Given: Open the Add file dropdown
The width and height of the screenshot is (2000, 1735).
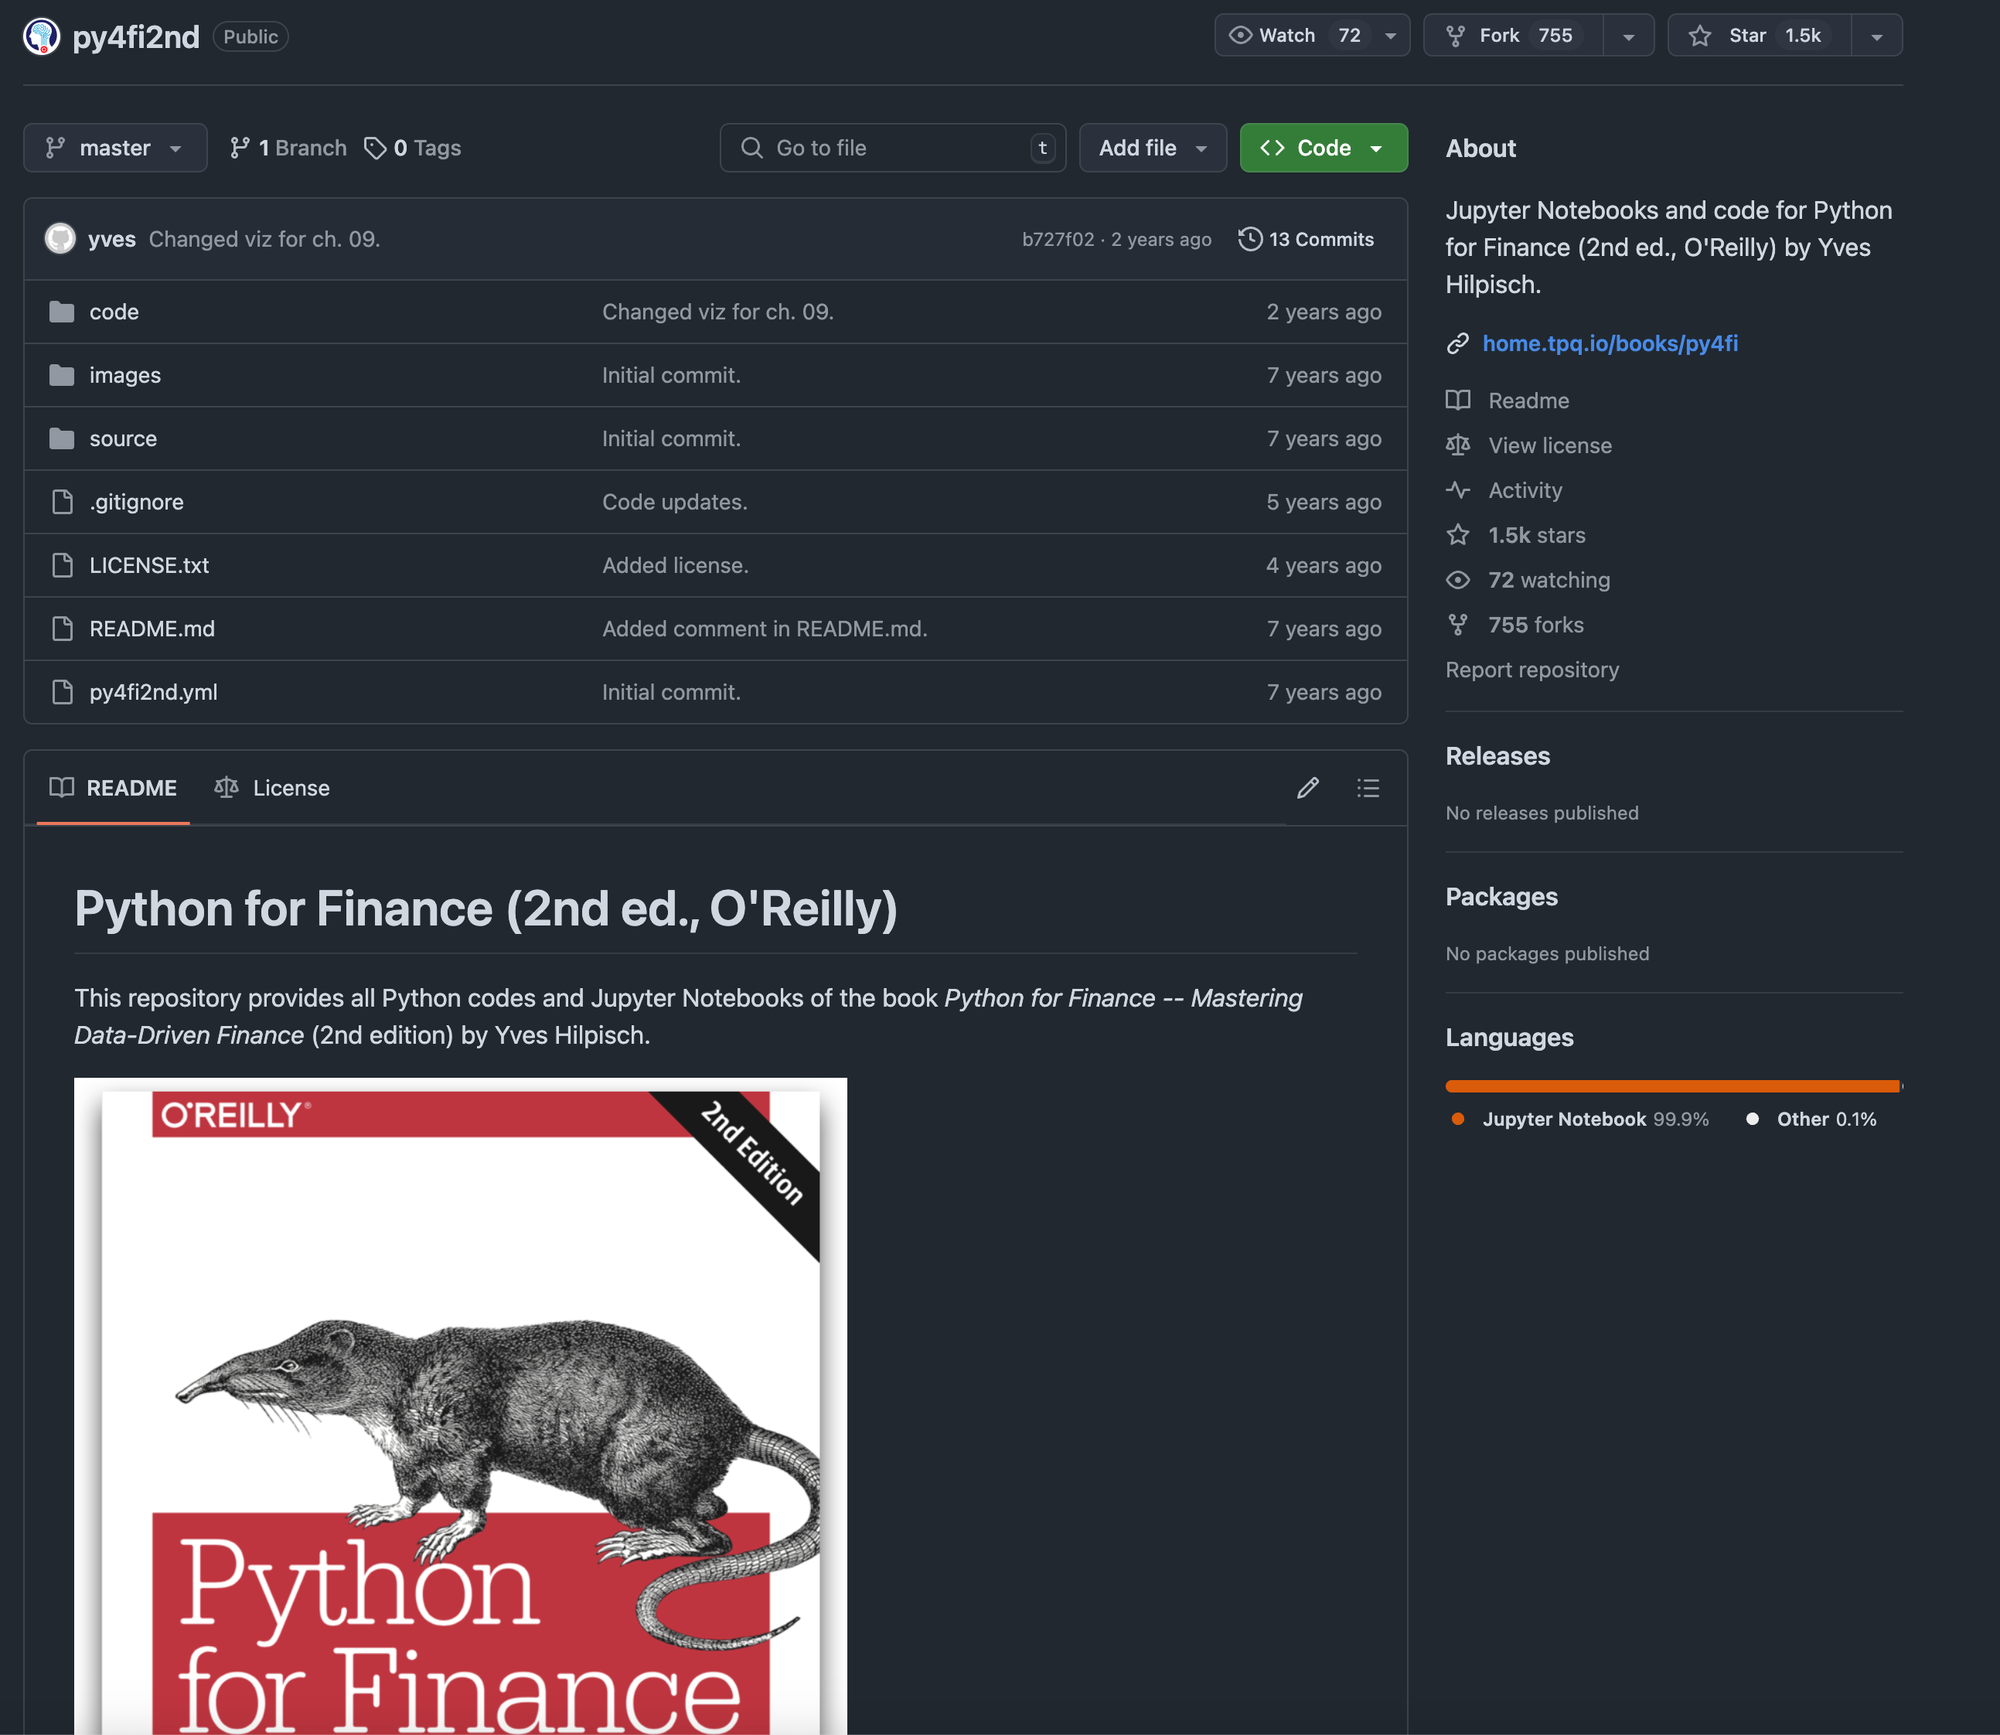Looking at the screenshot, I should click(1152, 148).
